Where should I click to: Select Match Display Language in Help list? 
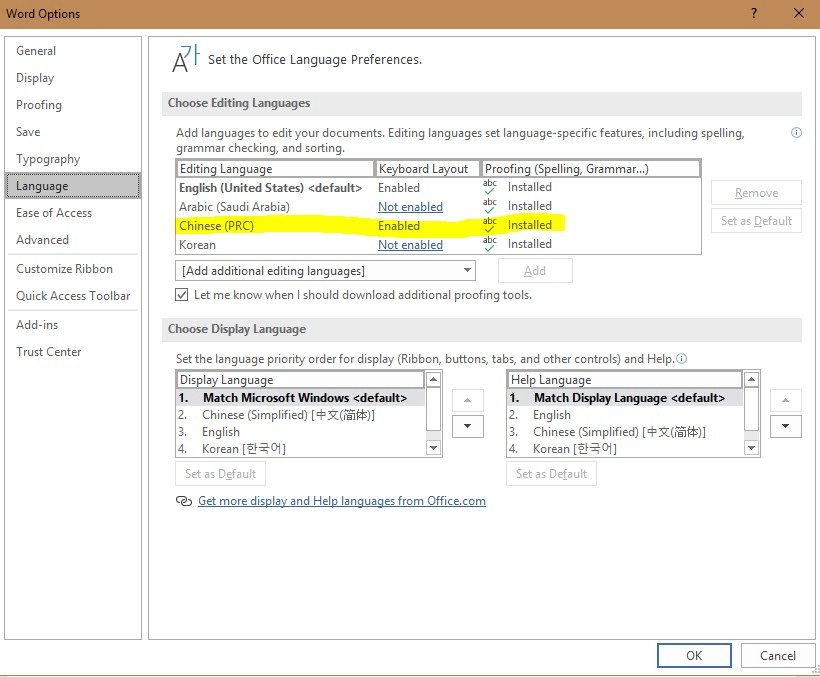coord(625,398)
